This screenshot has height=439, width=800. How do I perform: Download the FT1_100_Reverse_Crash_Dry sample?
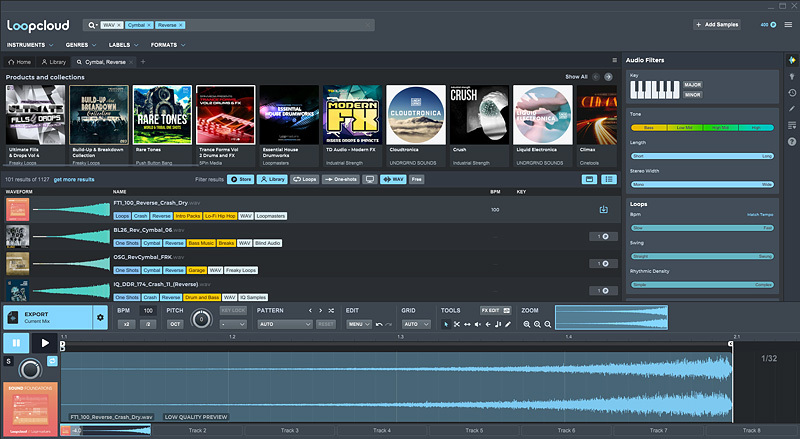tap(603, 210)
